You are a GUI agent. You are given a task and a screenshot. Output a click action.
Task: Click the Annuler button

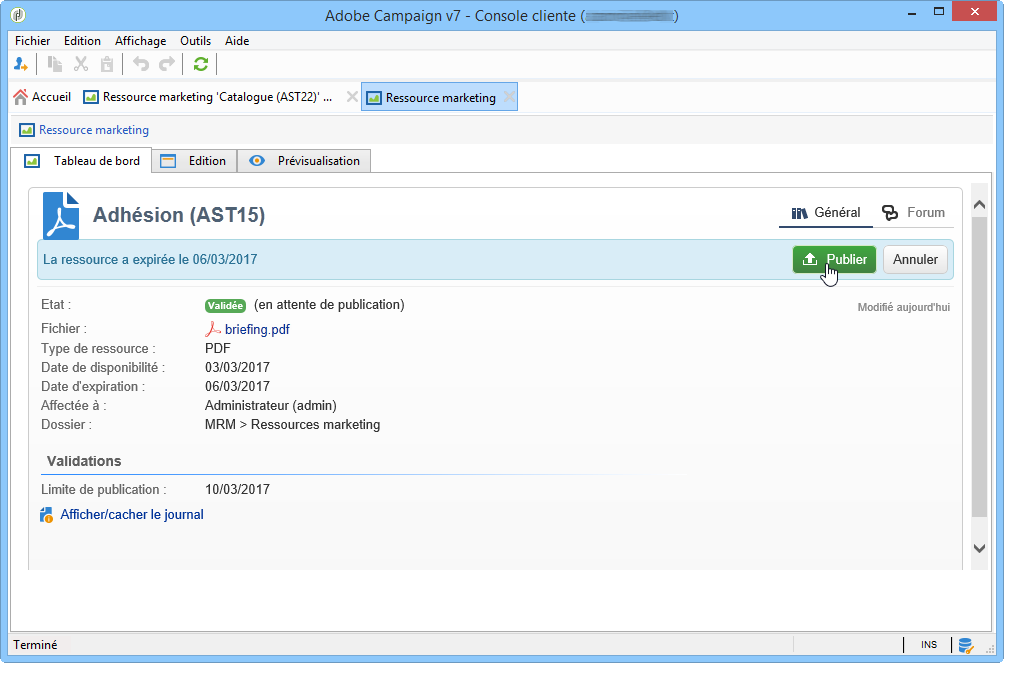915,259
